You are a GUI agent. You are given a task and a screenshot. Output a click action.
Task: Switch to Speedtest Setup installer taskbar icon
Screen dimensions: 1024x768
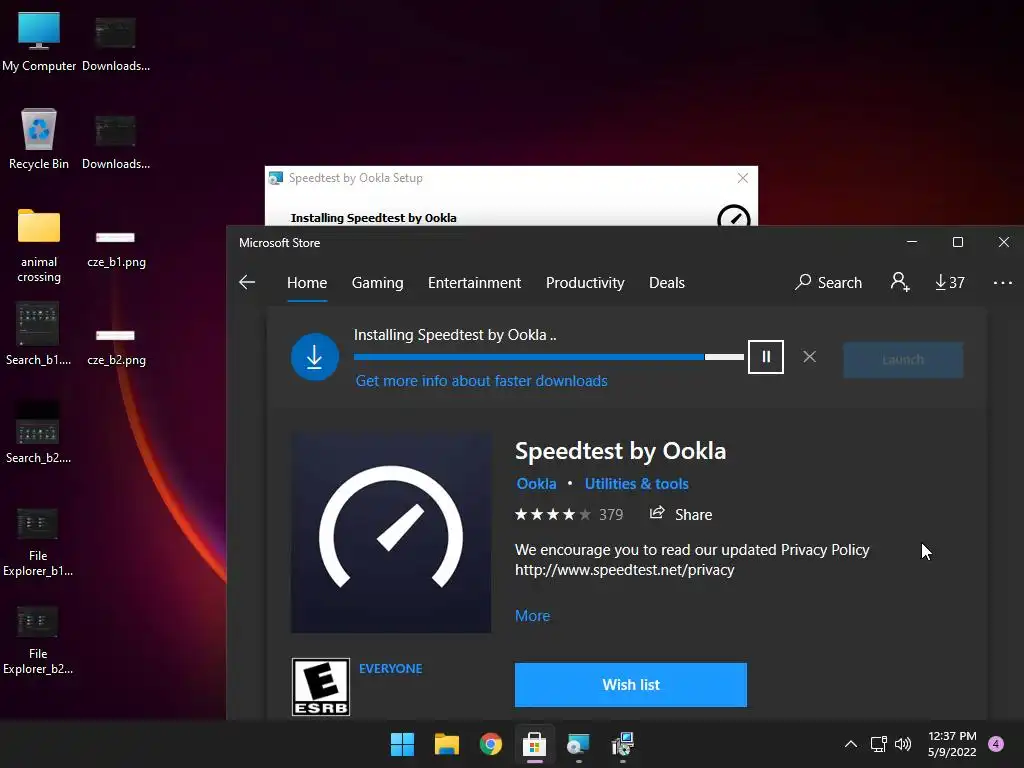point(579,744)
